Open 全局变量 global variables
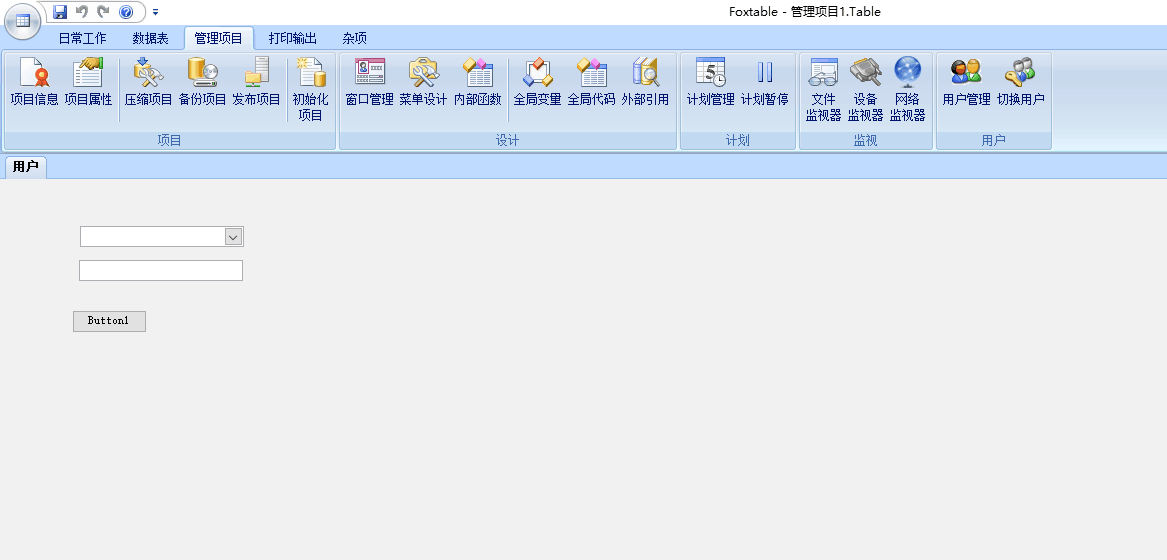Screen dimensions: 1167x560 [x=537, y=81]
